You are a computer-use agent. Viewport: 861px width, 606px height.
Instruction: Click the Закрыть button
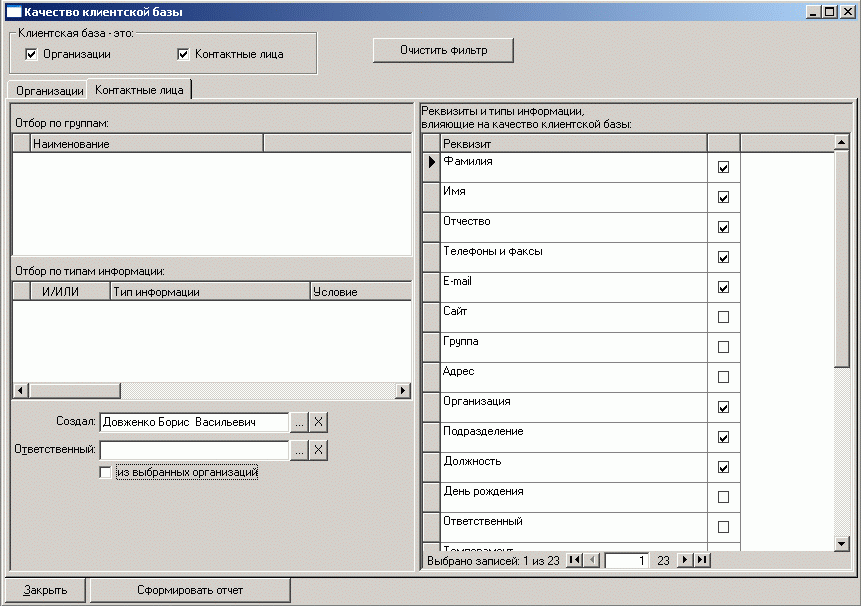(x=45, y=590)
